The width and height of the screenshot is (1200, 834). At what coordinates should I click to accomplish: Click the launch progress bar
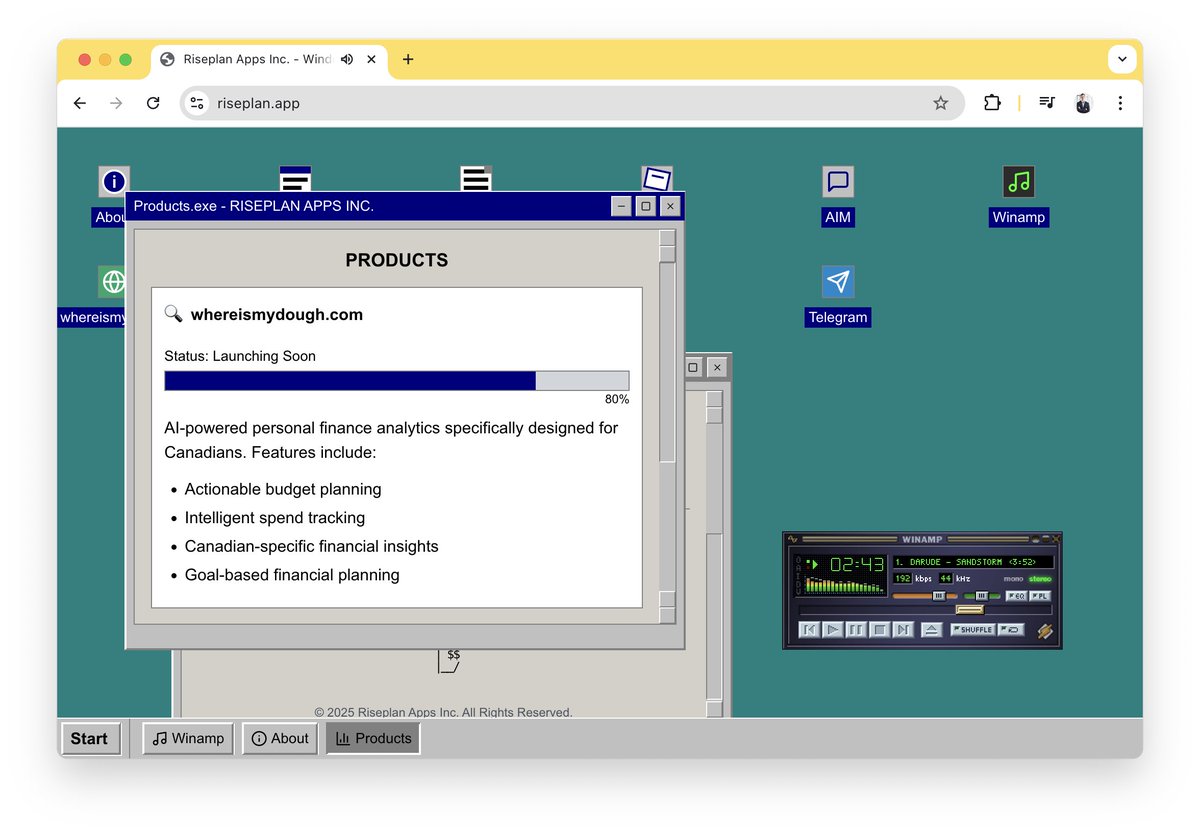tap(397, 381)
